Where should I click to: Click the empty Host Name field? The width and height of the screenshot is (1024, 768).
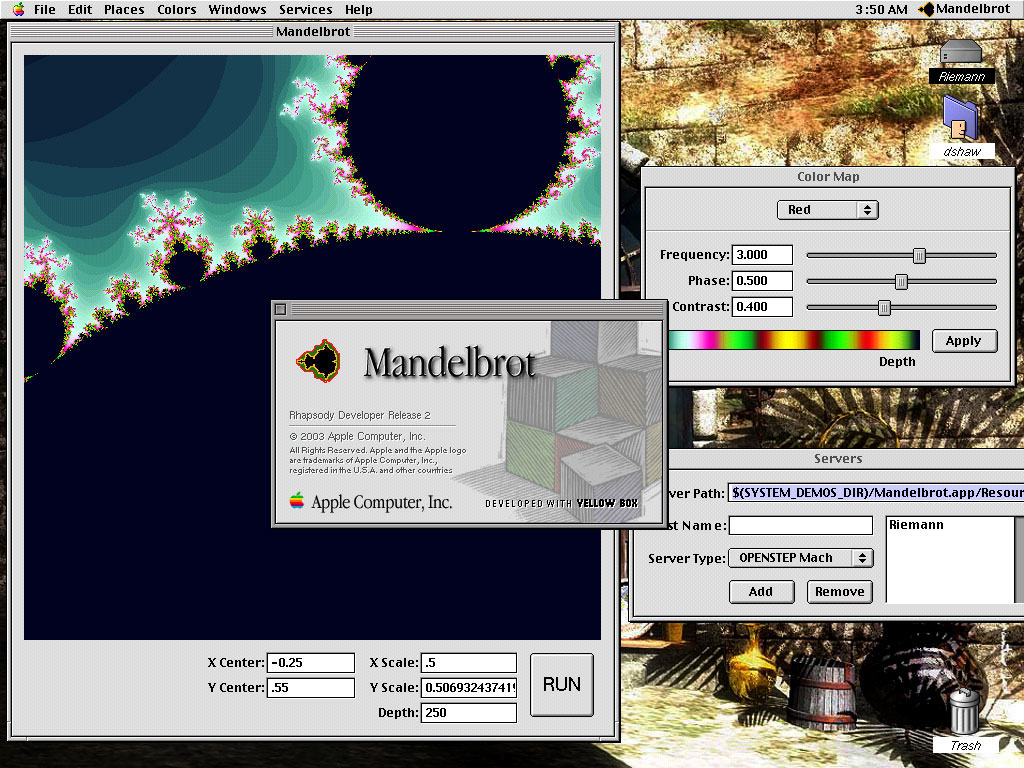[x=801, y=525]
